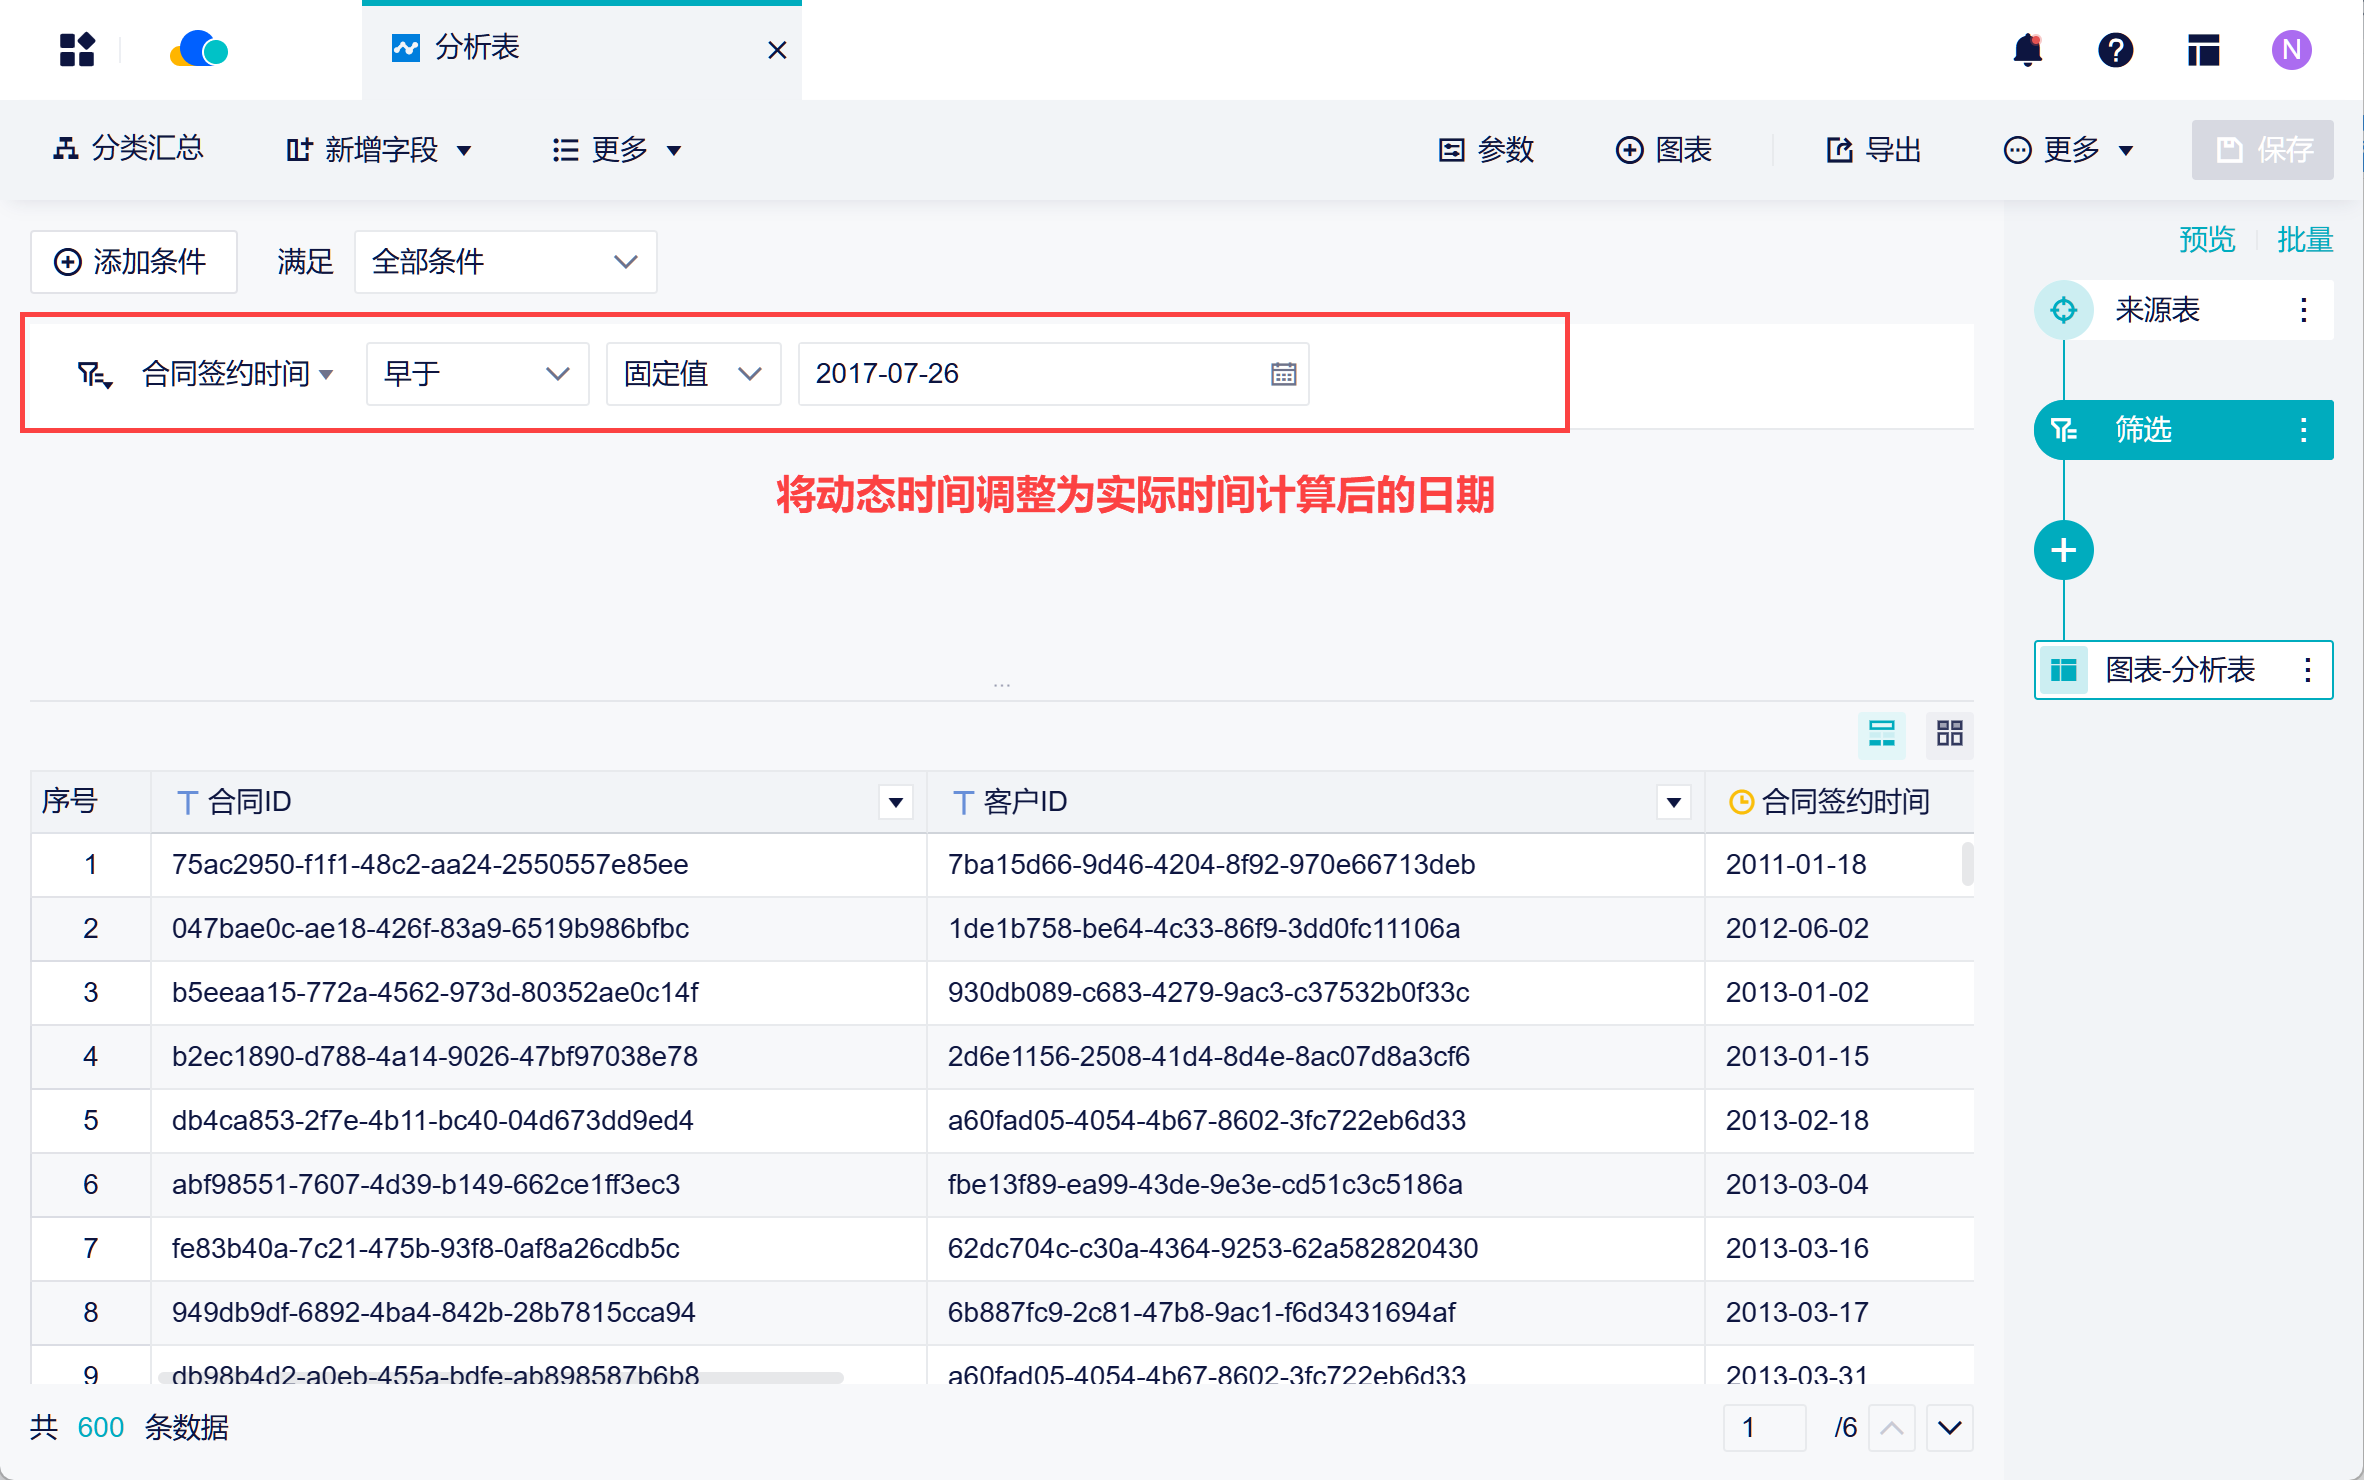Click the calendar icon in date field
Image resolution: width=2364 pixels, height=1480 pixels.
[1283, 374]
